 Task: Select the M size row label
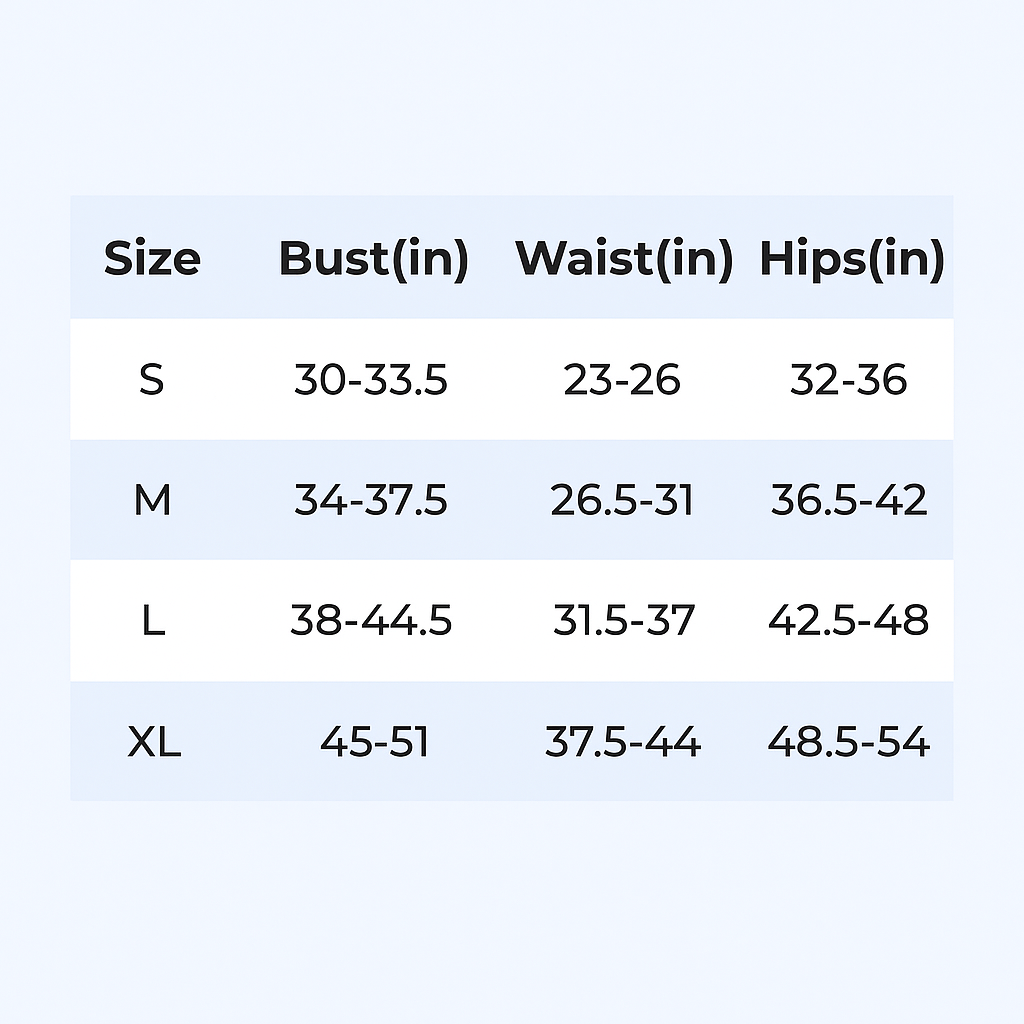[x=152, y=500]
